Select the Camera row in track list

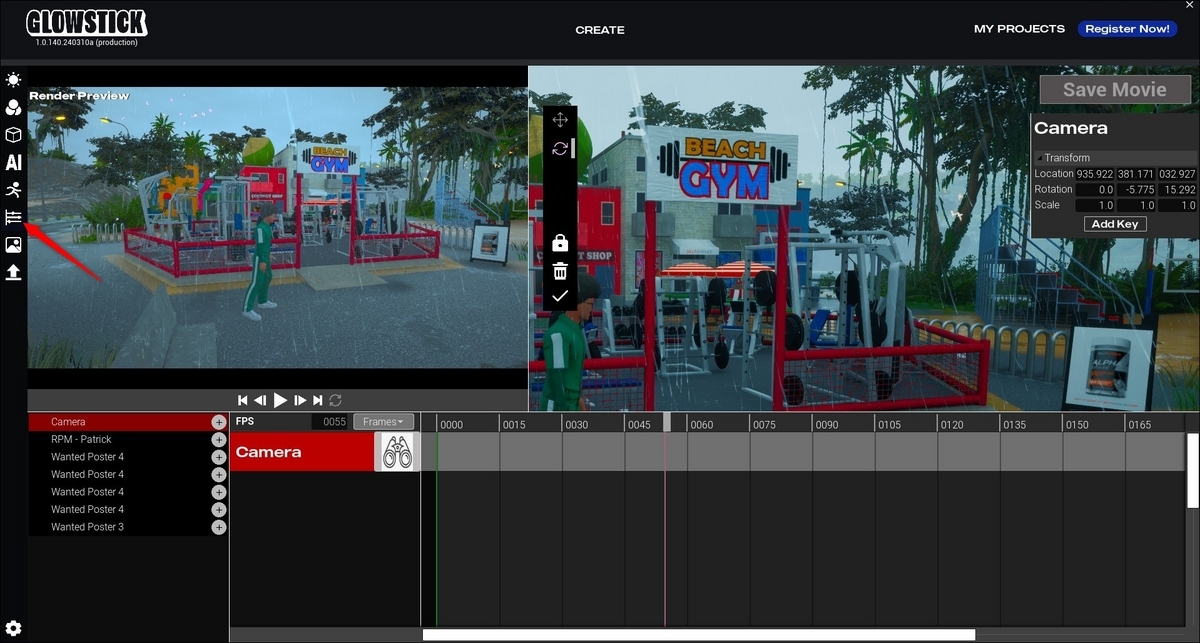128,422
